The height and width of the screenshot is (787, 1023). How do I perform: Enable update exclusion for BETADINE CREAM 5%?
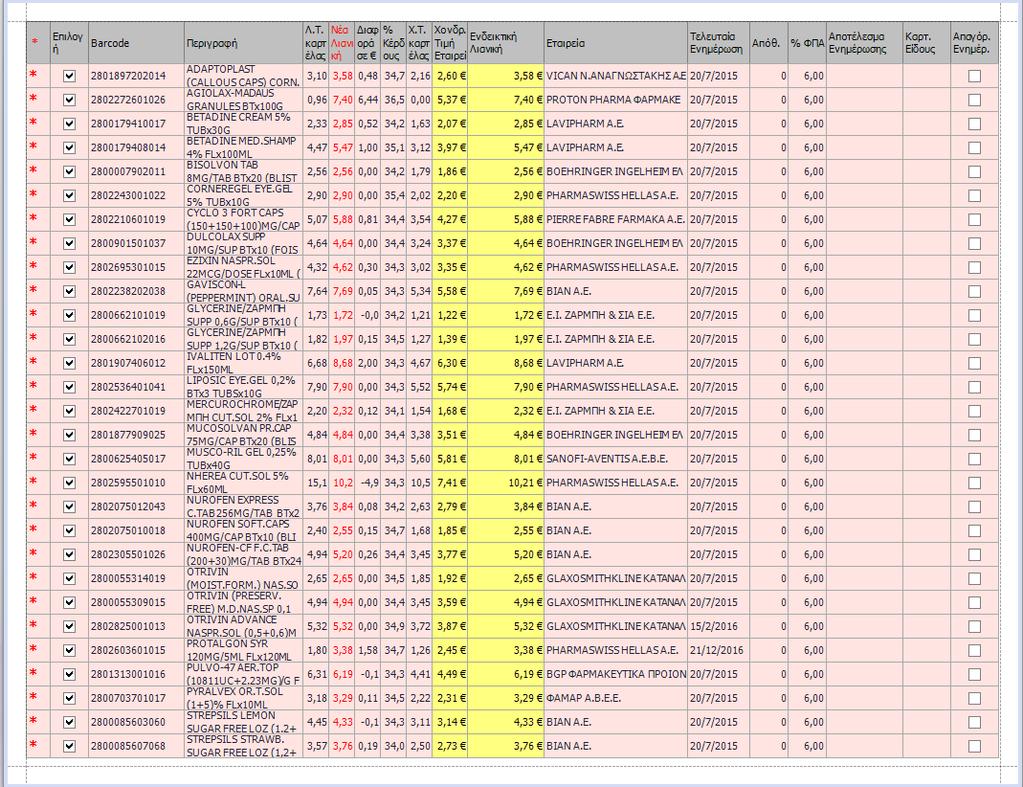[975, 124]
